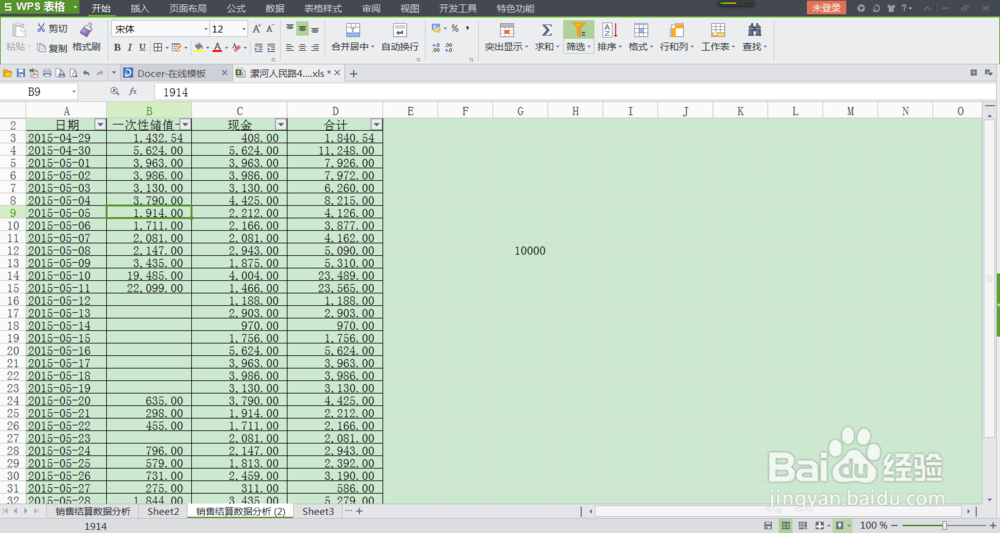Click the Merge and Center (合并居中) icon
The height and width of the screenshot is (533, 1000).
tap(352, 30)
